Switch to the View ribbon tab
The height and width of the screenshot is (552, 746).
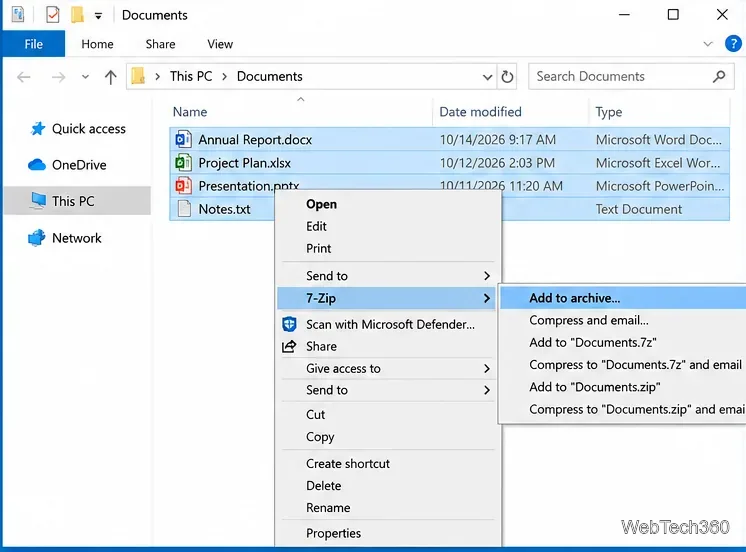(x=220, y=44)
